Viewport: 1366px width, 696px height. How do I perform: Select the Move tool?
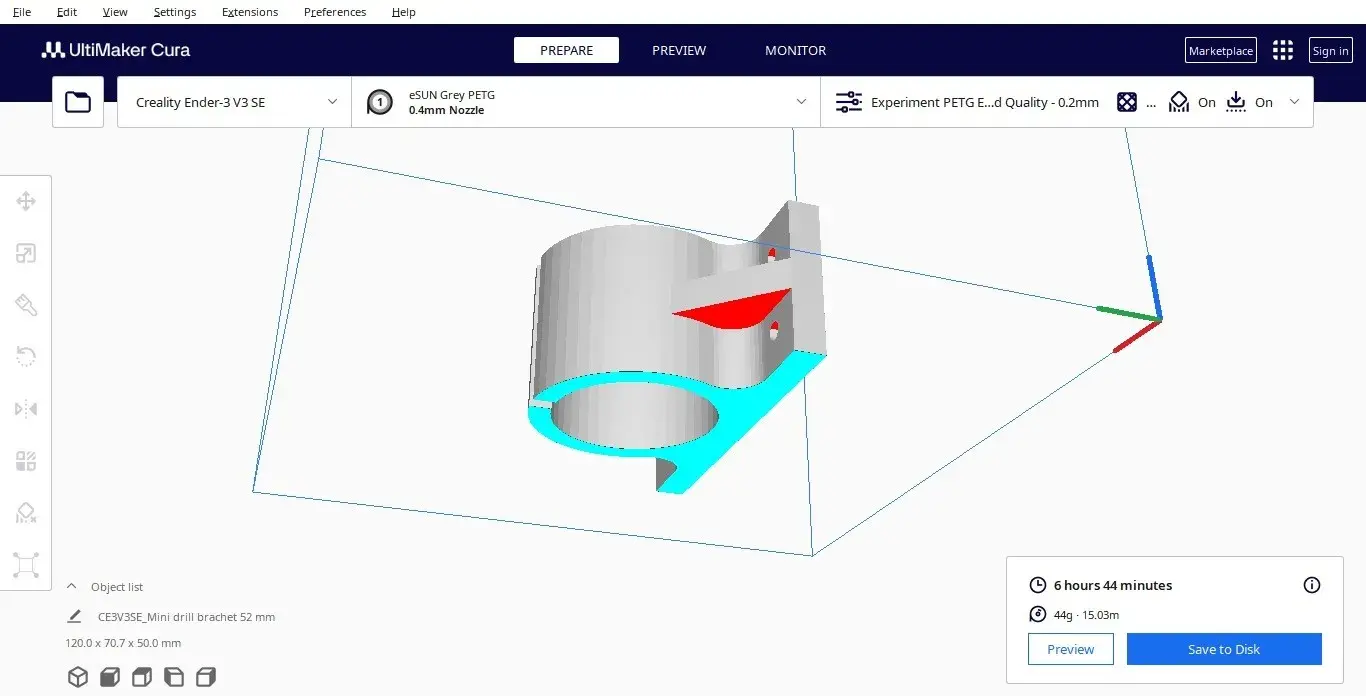26,202
